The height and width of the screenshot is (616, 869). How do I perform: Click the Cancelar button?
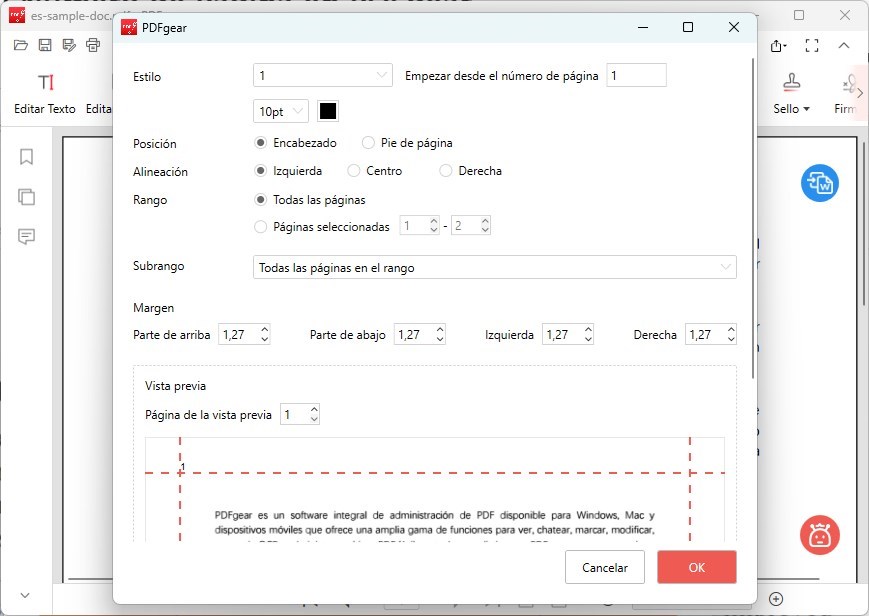point(604,567)
